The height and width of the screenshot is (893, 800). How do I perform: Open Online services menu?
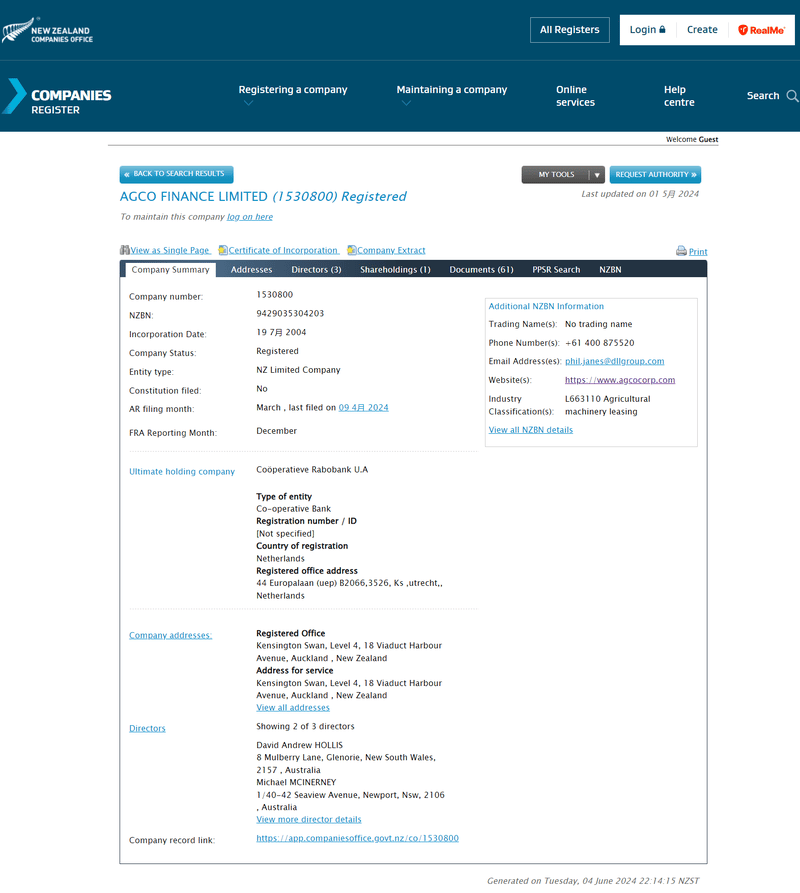click(575, 96)
